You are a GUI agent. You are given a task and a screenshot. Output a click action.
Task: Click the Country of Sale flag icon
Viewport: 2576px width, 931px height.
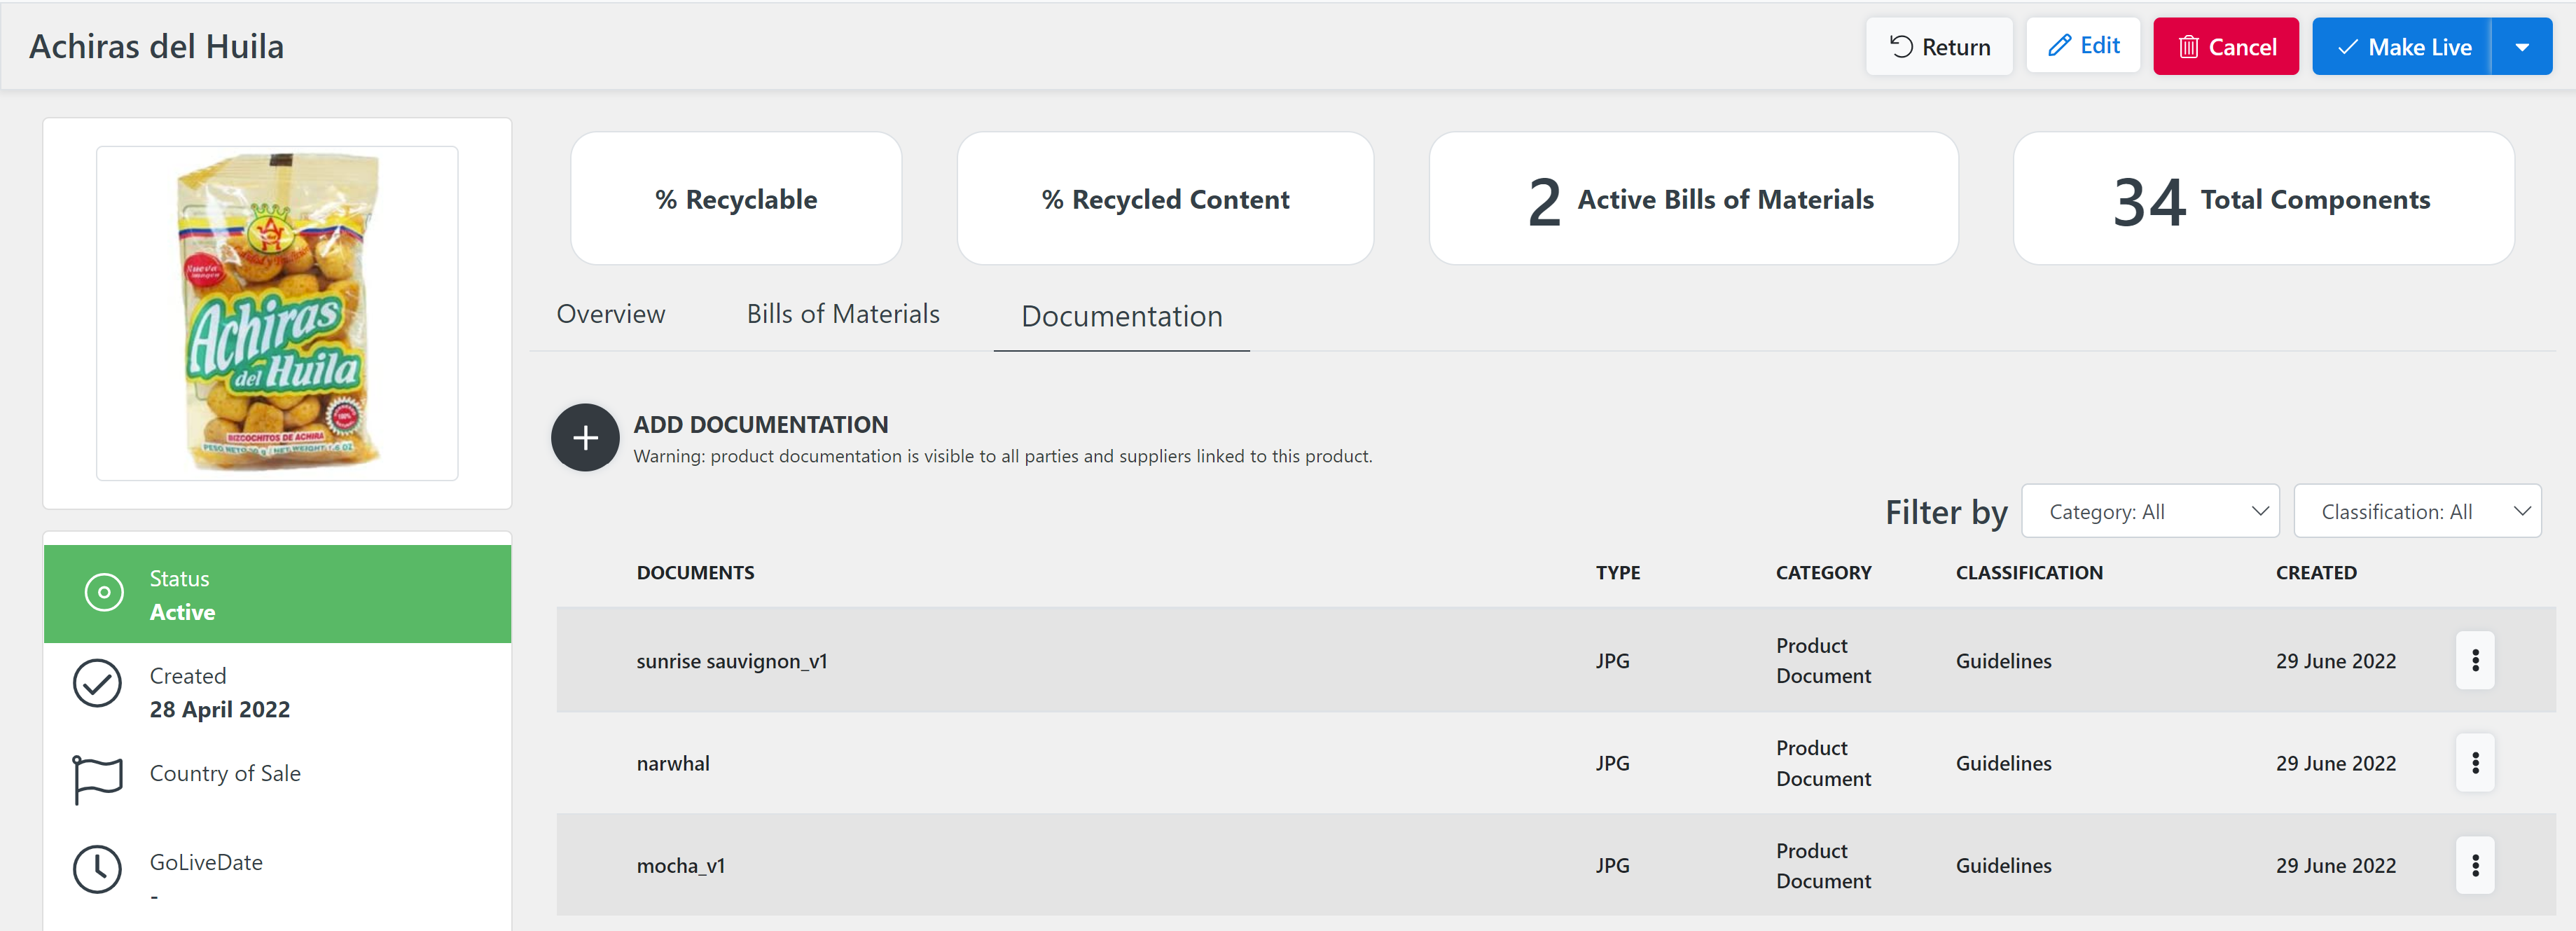point(97,780)
